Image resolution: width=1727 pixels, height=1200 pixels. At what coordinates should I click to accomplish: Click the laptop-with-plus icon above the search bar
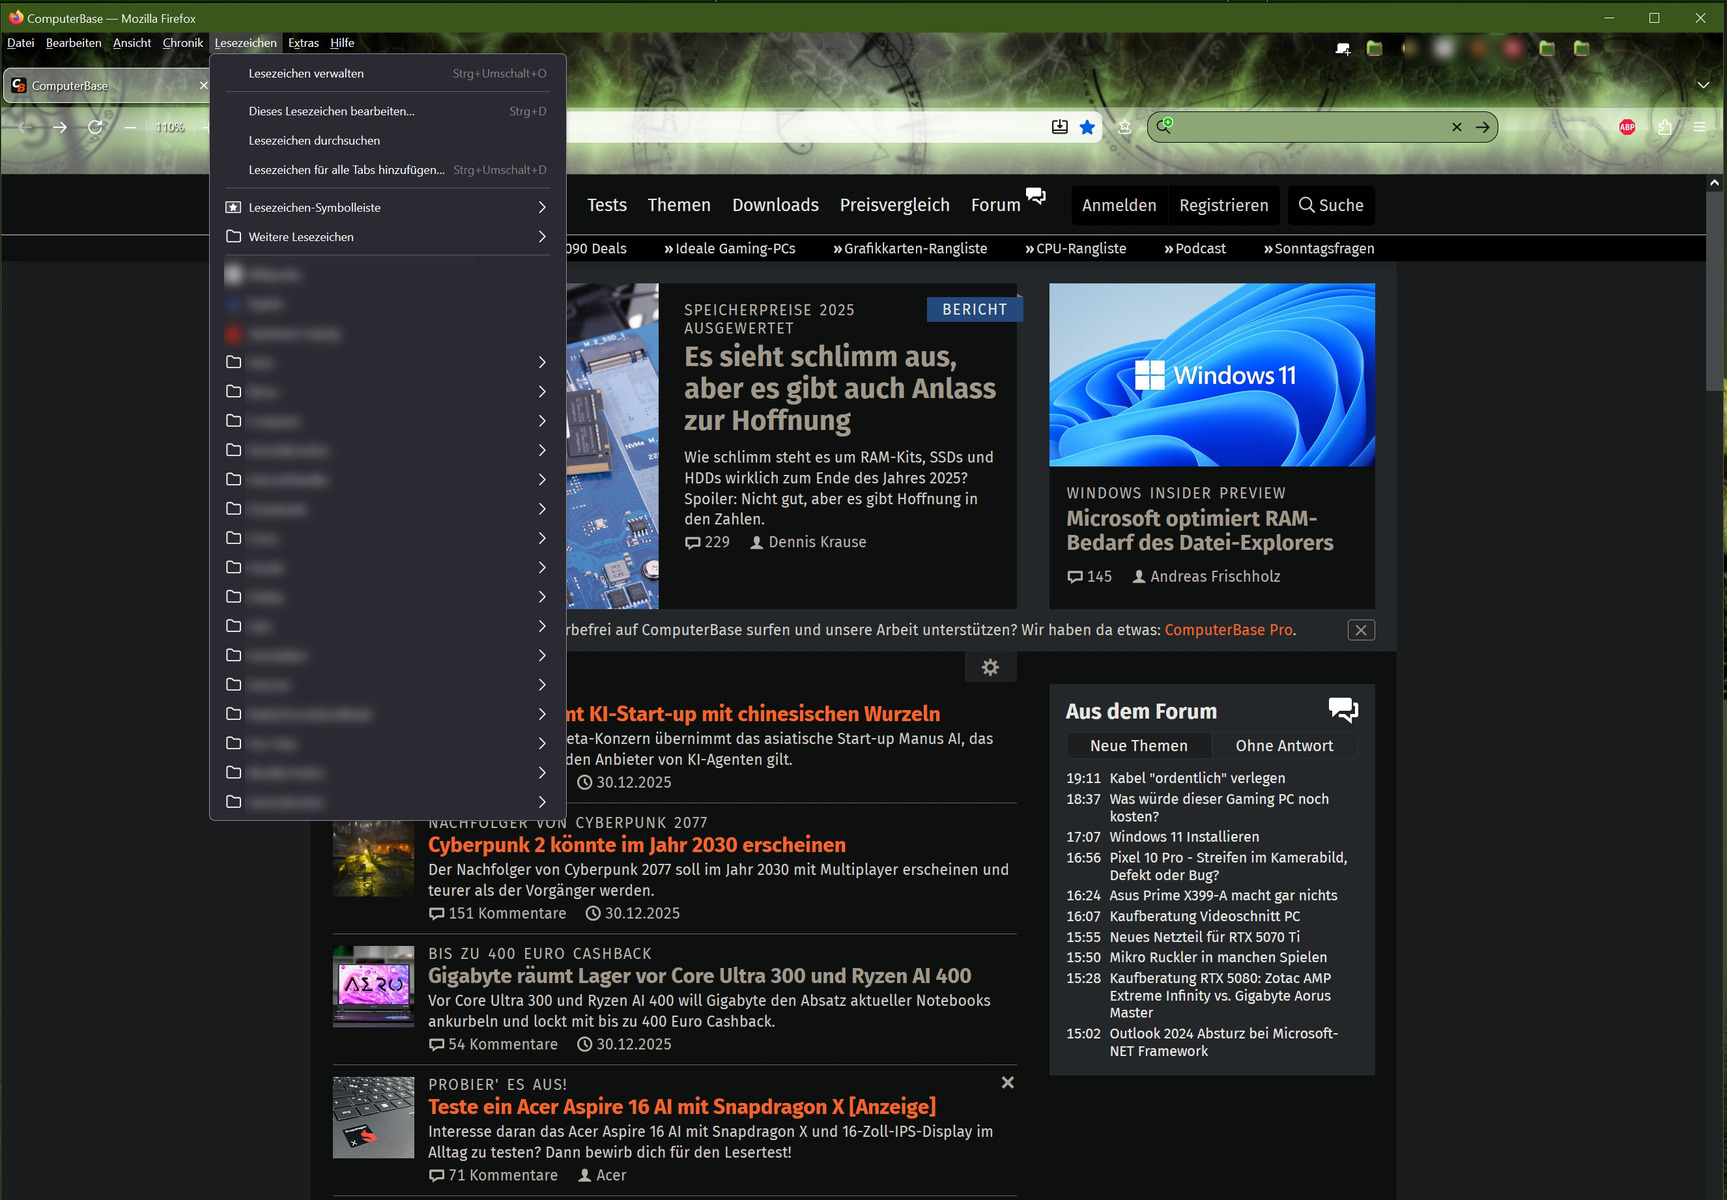click(1342, 48)
